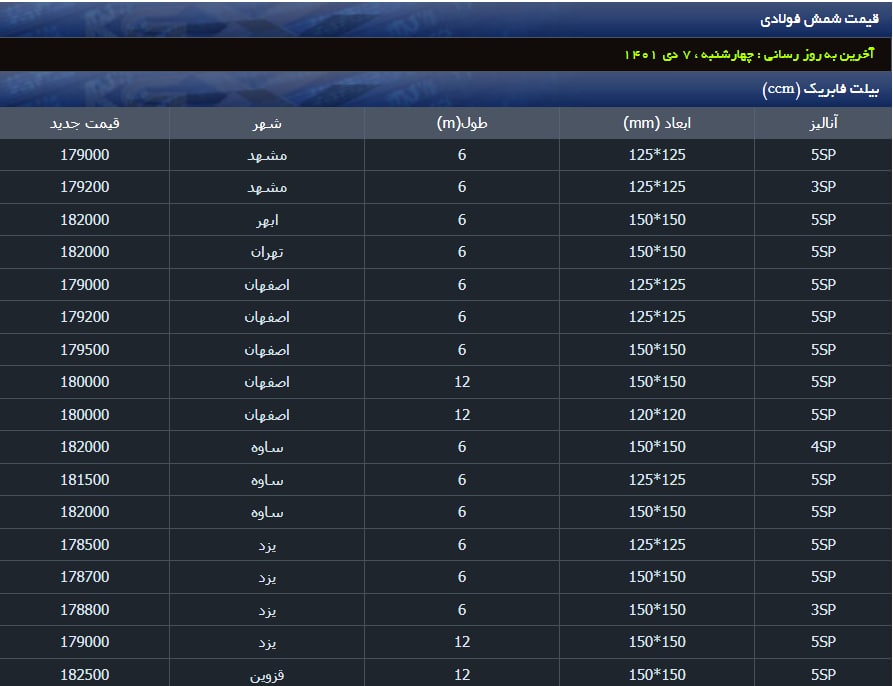Click ساوه in the 181500 row
The width and height of the screenshot is (893, 686).
267,480
